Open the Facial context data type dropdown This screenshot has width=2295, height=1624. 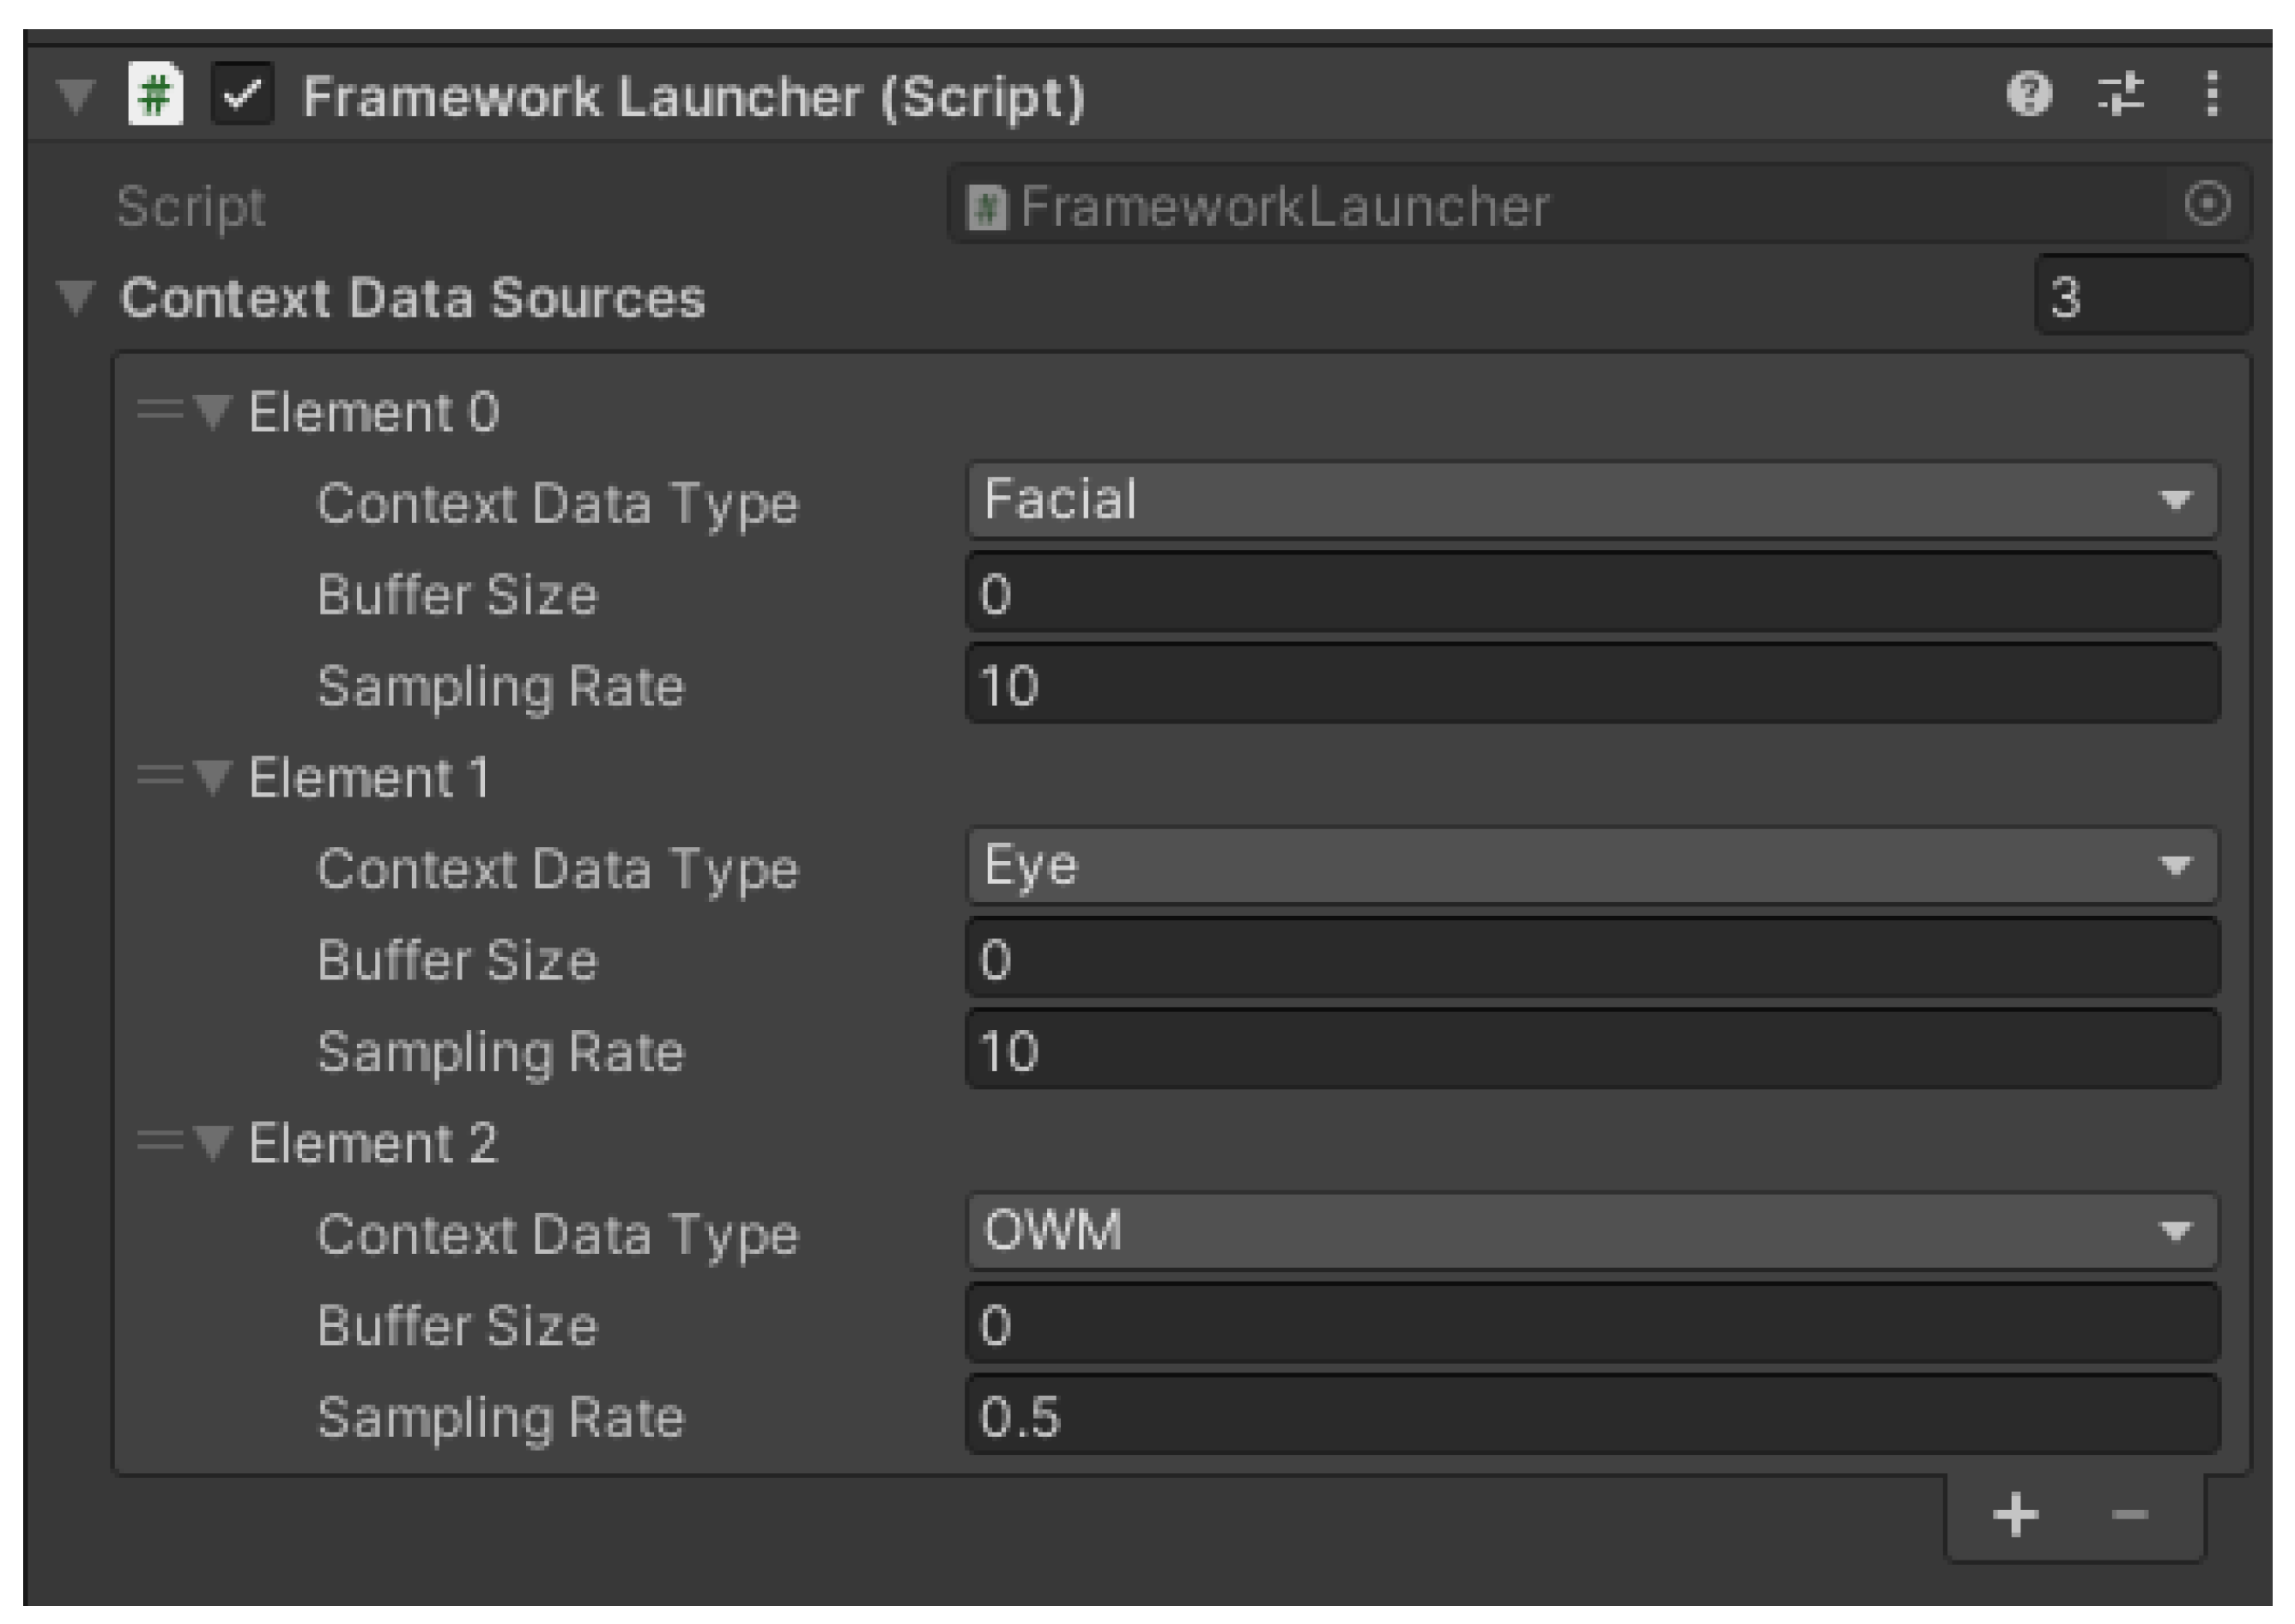pos(1590,499)
